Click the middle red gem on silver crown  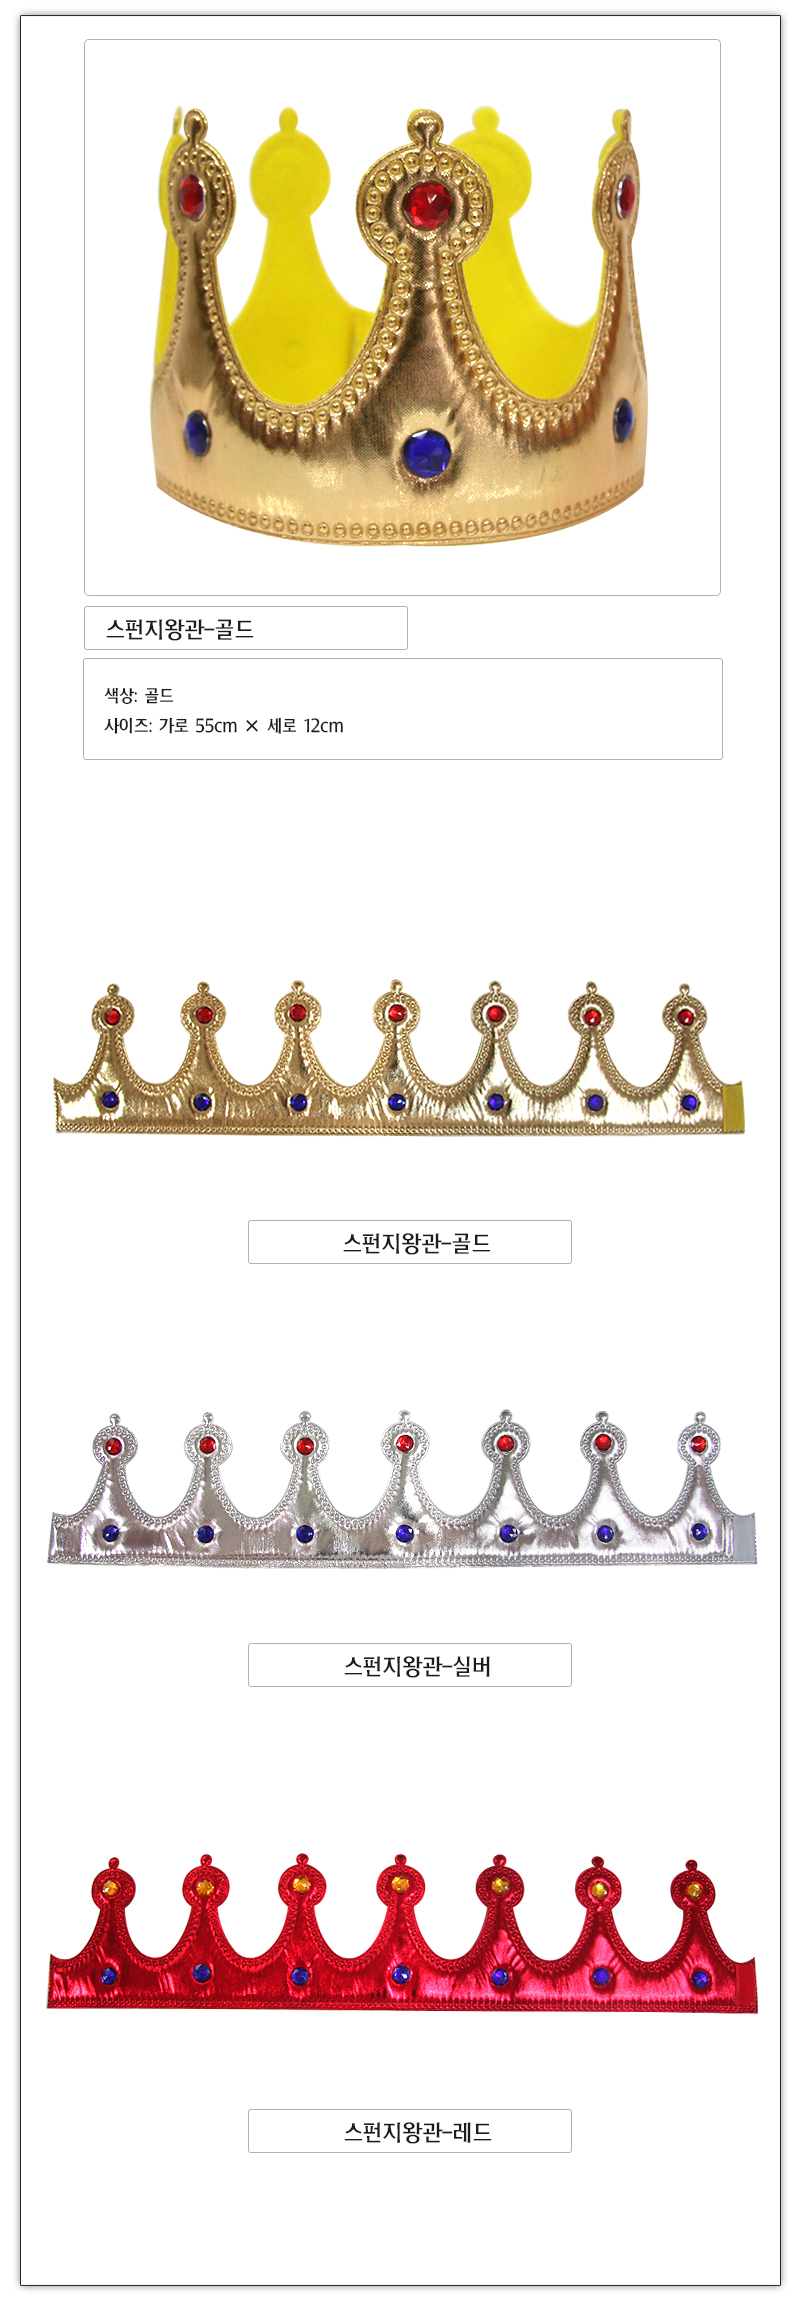(404, 1444)
